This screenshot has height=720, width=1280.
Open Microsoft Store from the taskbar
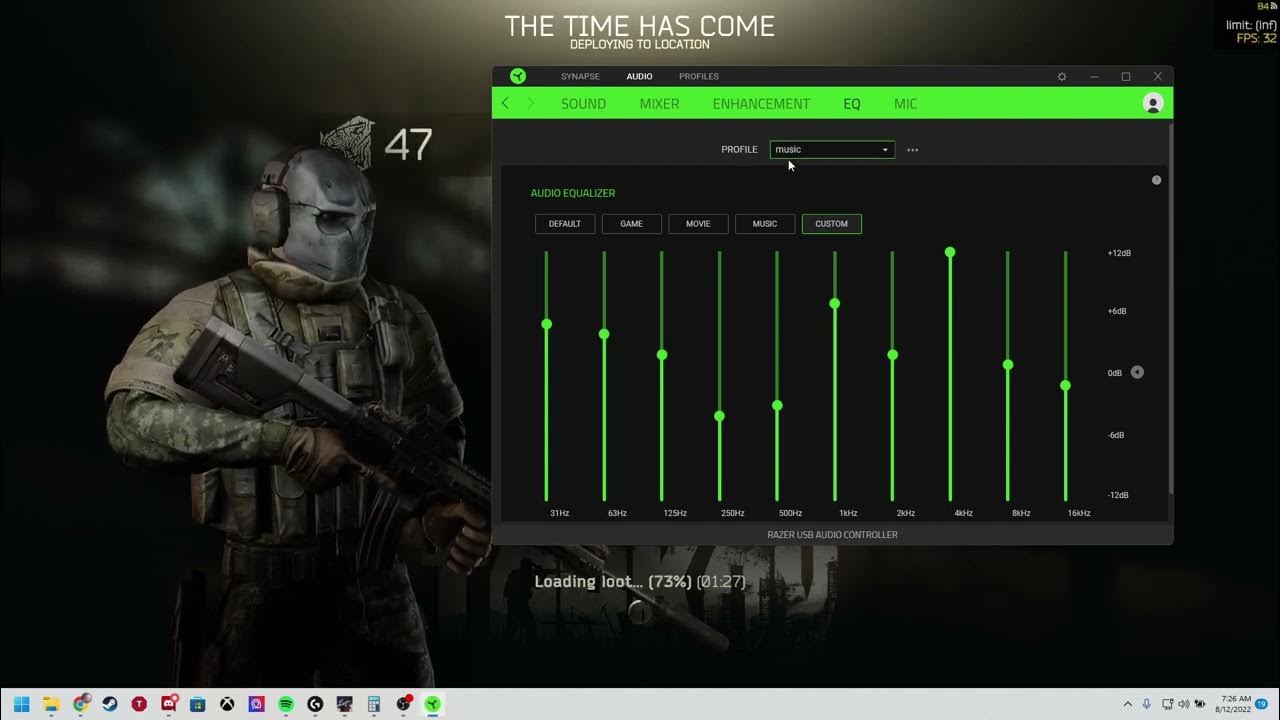pos(198,704)
